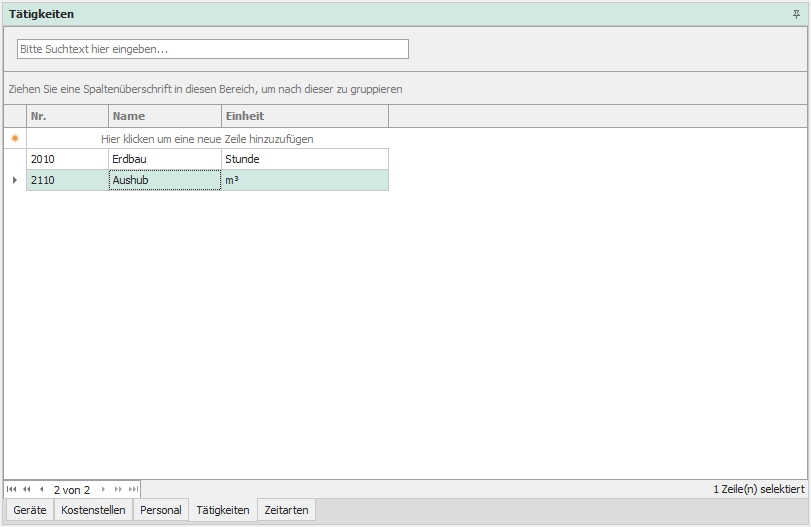This screenshot has width=811, height=527.
Task: Pin the Tätigkeiten panel with pin icon
Action: click(797, 15)
